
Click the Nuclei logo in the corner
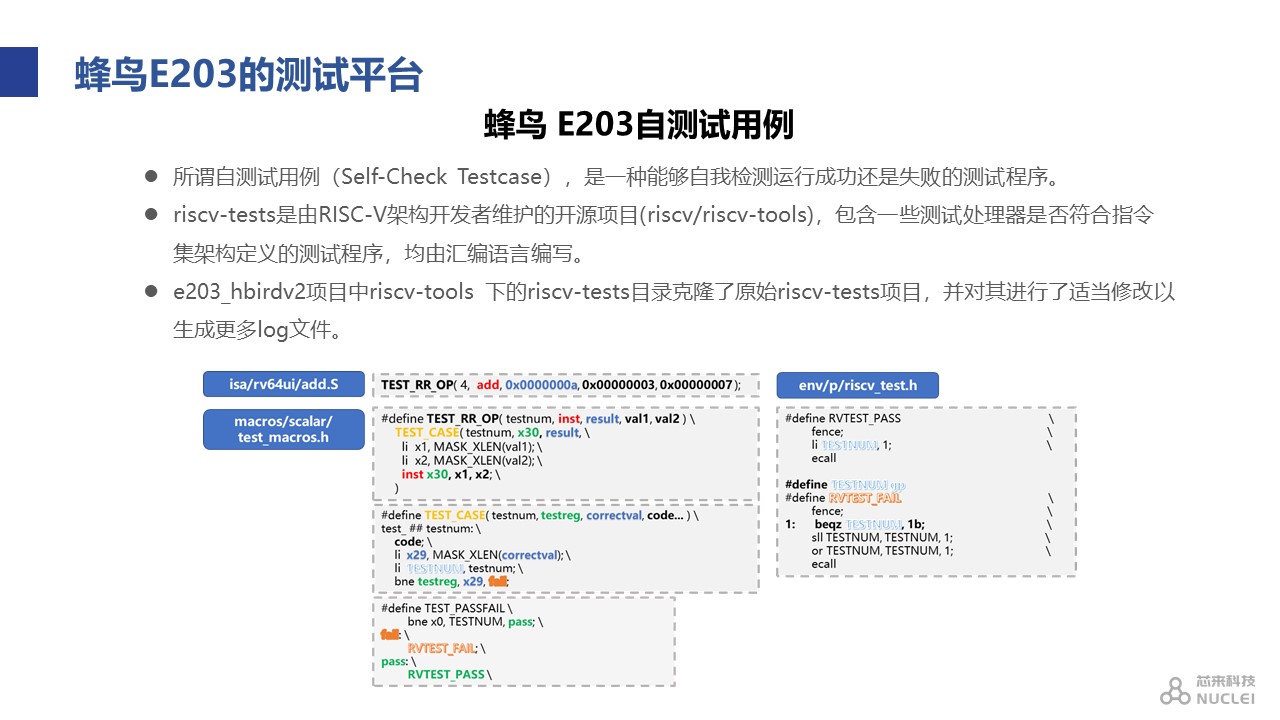1207,691
